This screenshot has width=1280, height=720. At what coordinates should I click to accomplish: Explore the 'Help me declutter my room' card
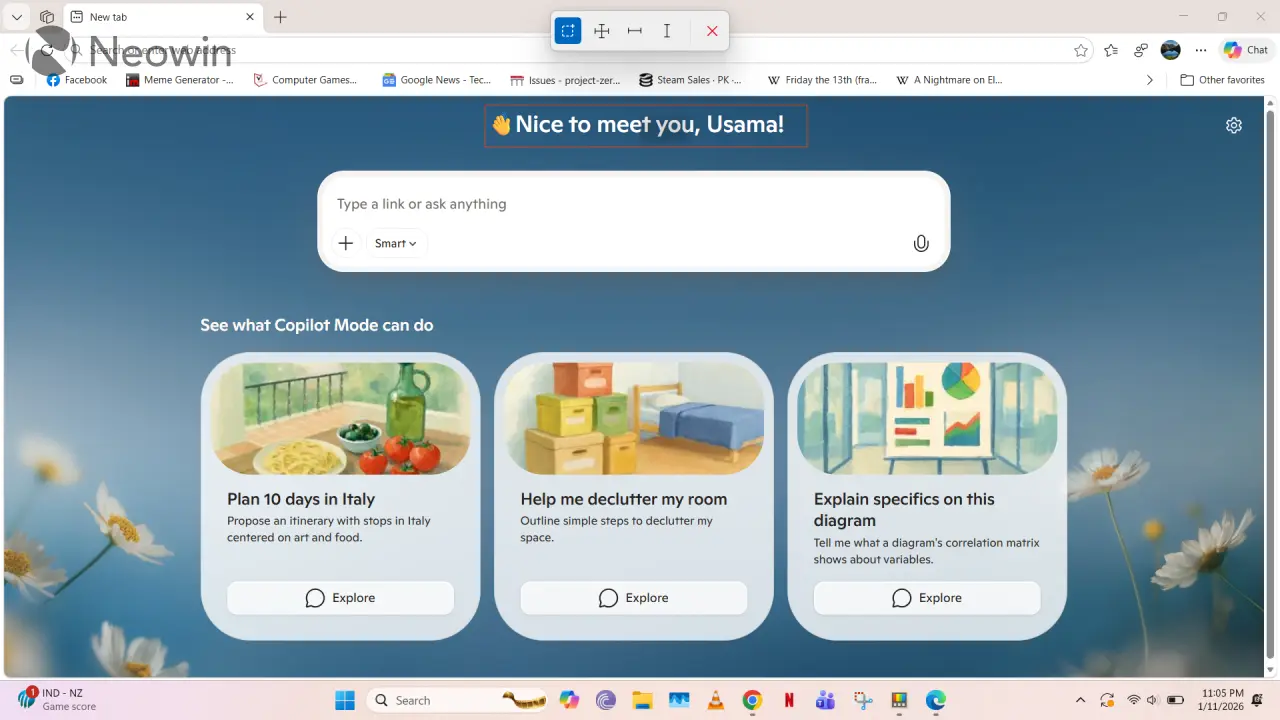click(x=634, y=598)
